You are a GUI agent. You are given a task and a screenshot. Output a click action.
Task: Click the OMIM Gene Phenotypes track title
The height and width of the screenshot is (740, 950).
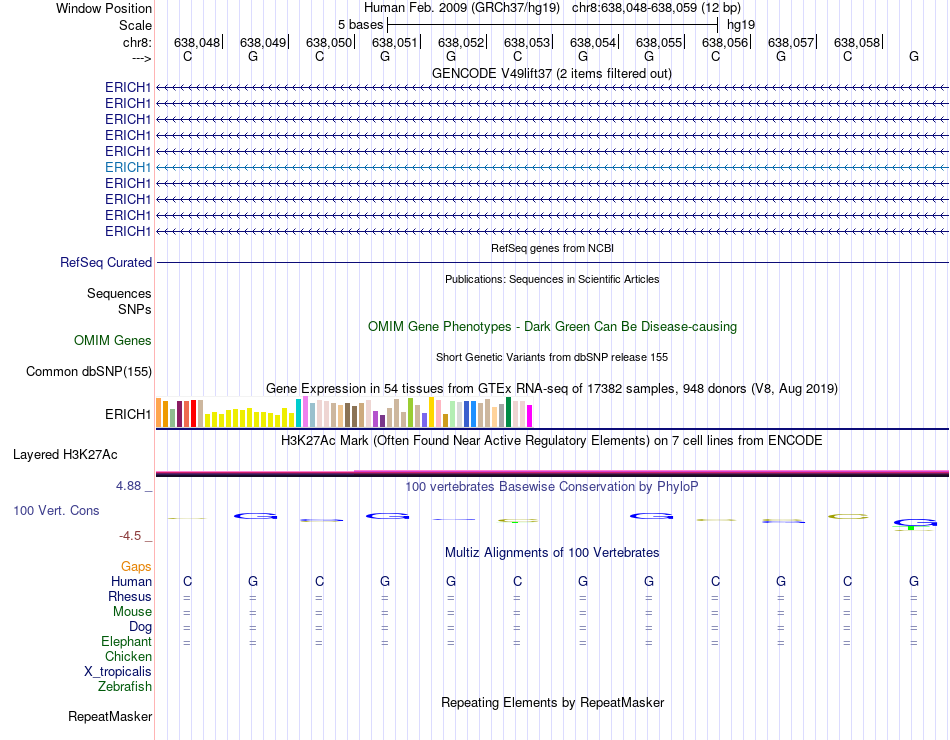point(552,327)
